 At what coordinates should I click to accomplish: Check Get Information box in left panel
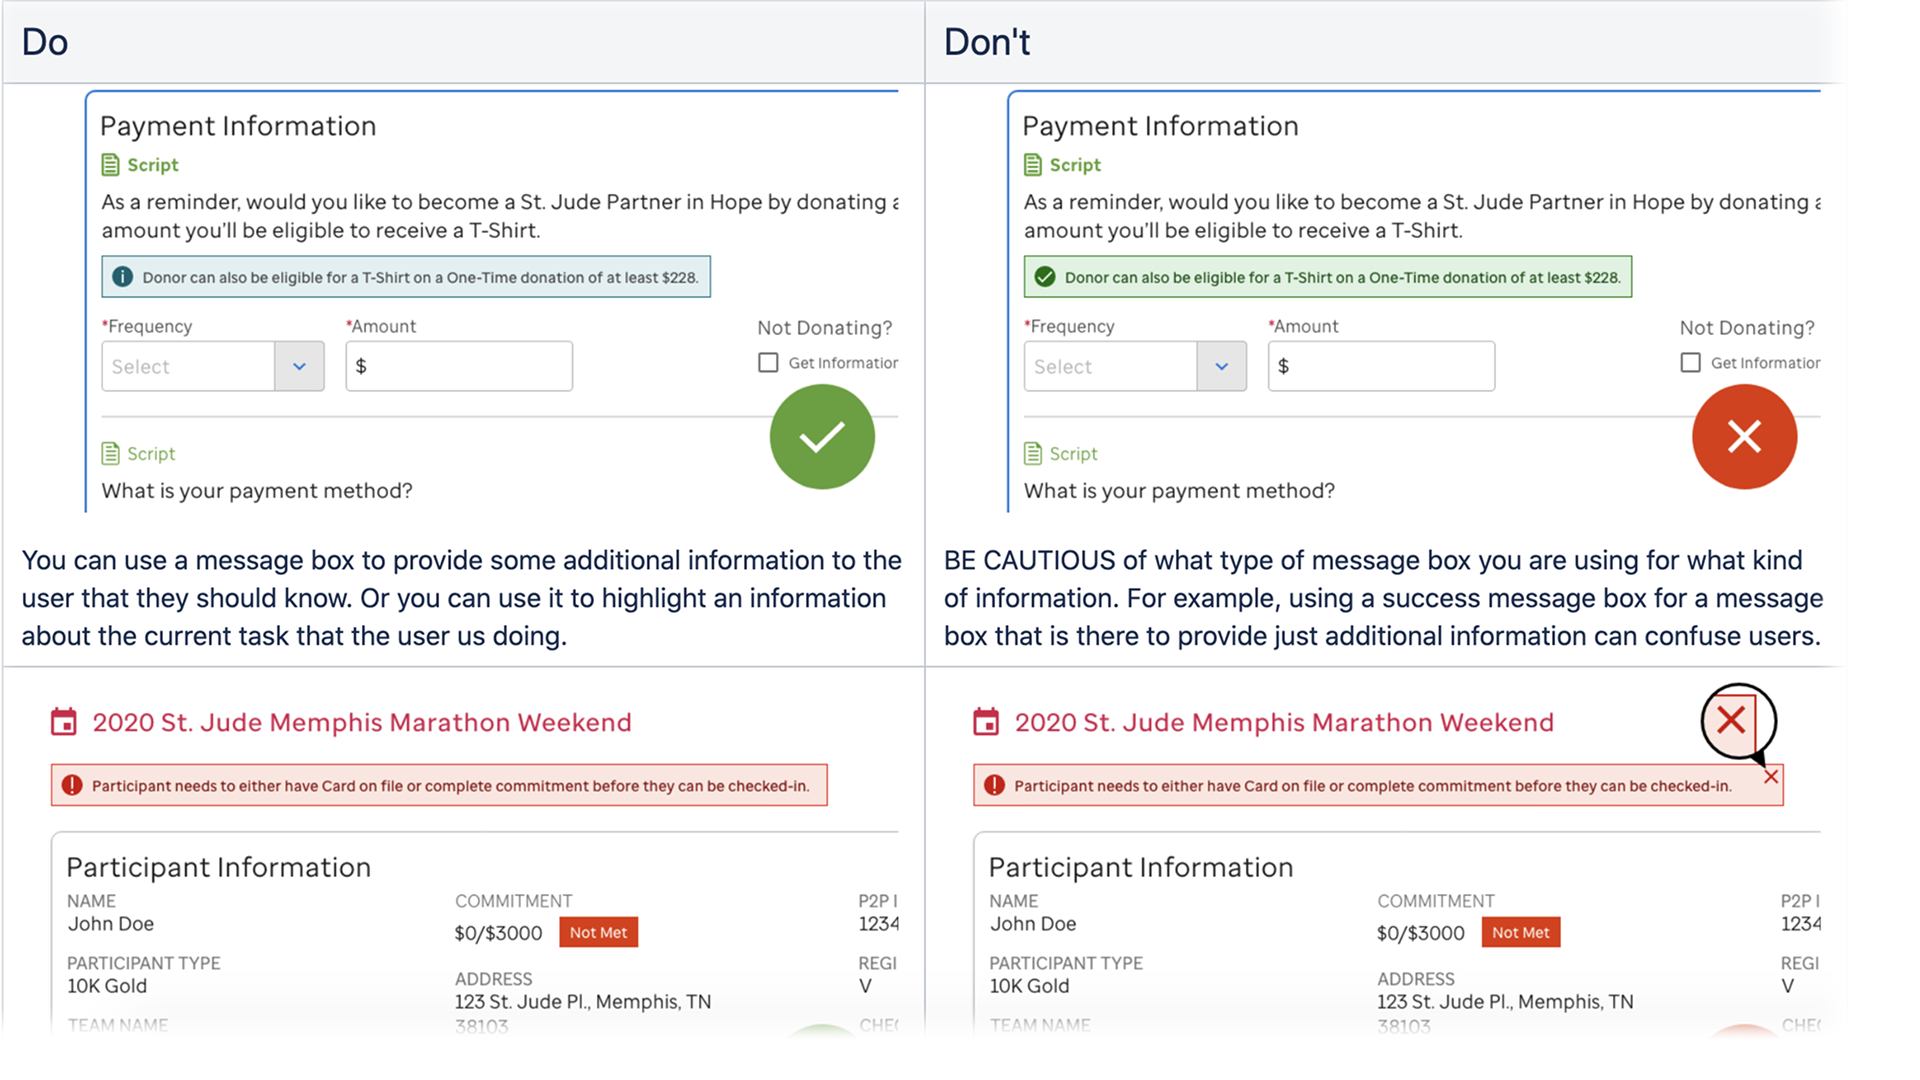(x=768, y=363)
